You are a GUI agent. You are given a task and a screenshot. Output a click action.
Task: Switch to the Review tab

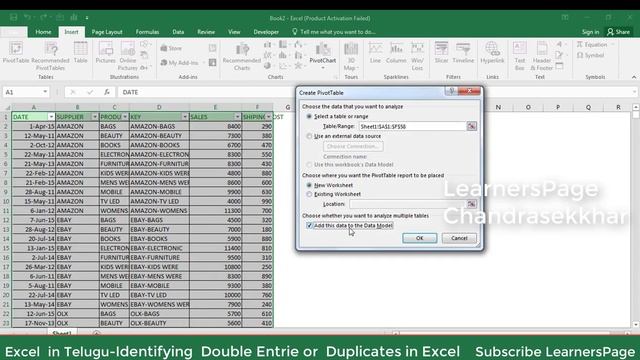click(206, 32)
